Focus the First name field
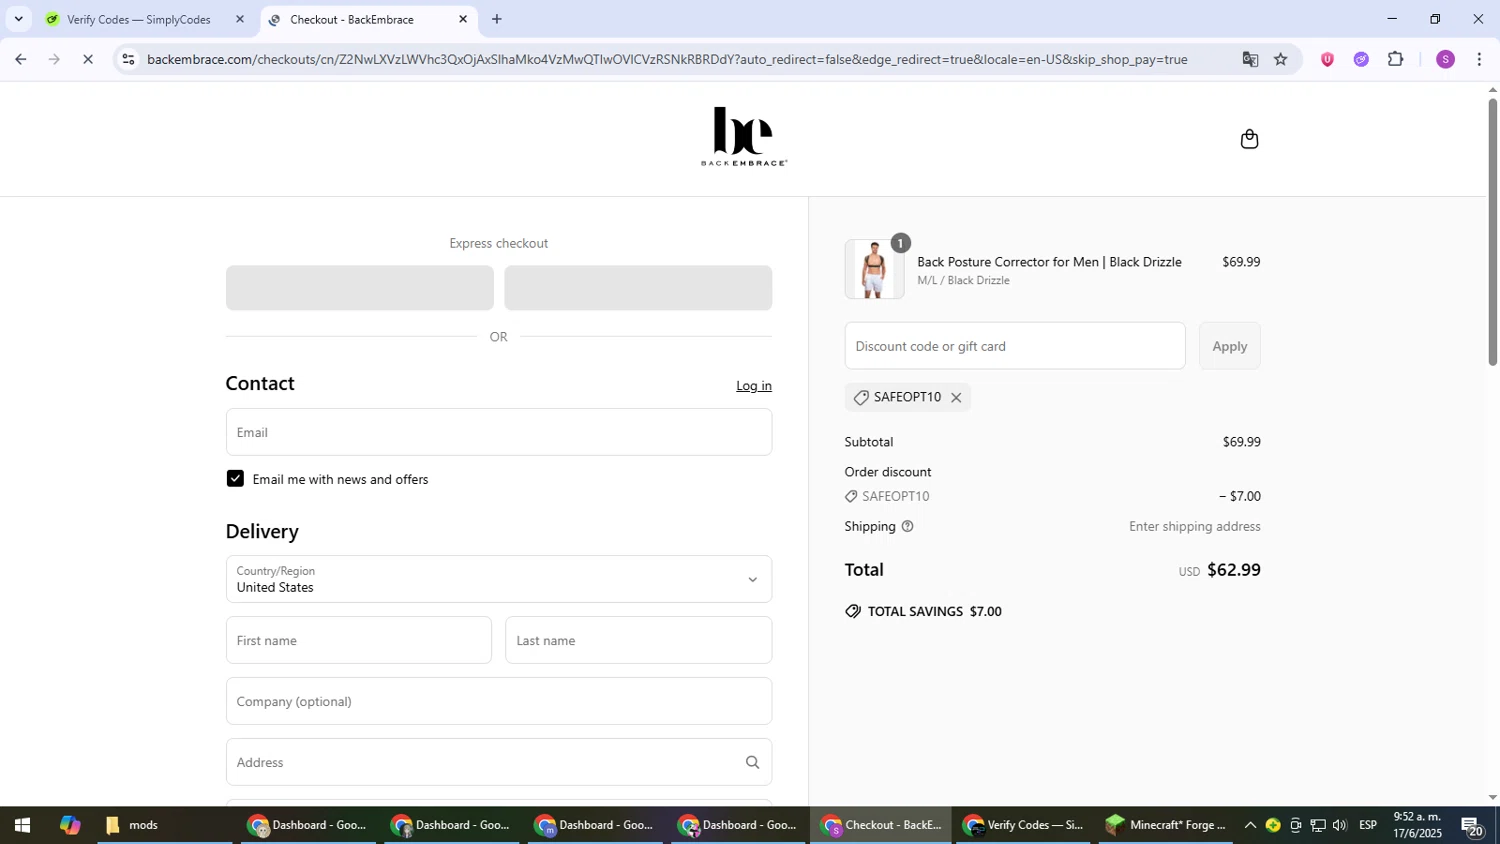This screenshot has width=1500, height=844. (x=358, y=640)
